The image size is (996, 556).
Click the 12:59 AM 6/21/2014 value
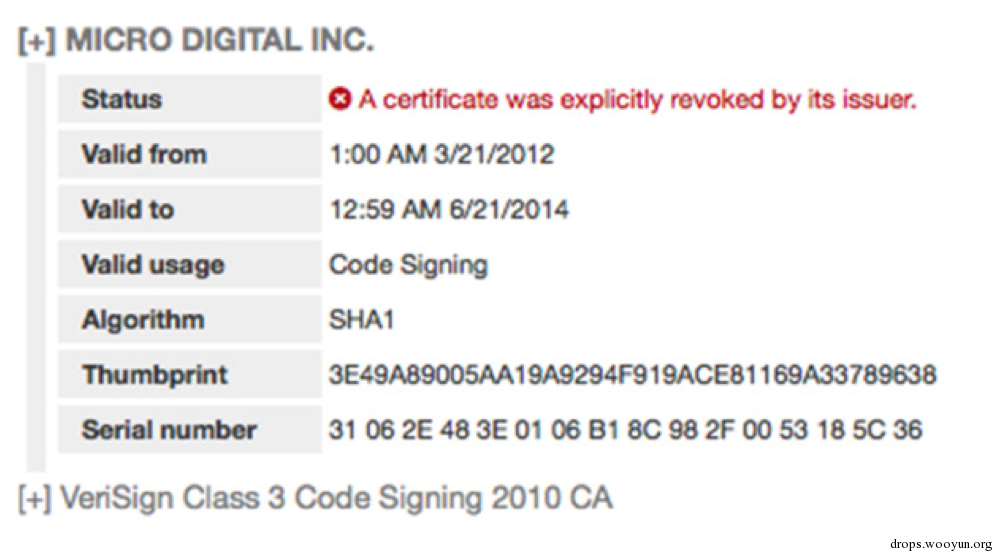pos(448,210)
